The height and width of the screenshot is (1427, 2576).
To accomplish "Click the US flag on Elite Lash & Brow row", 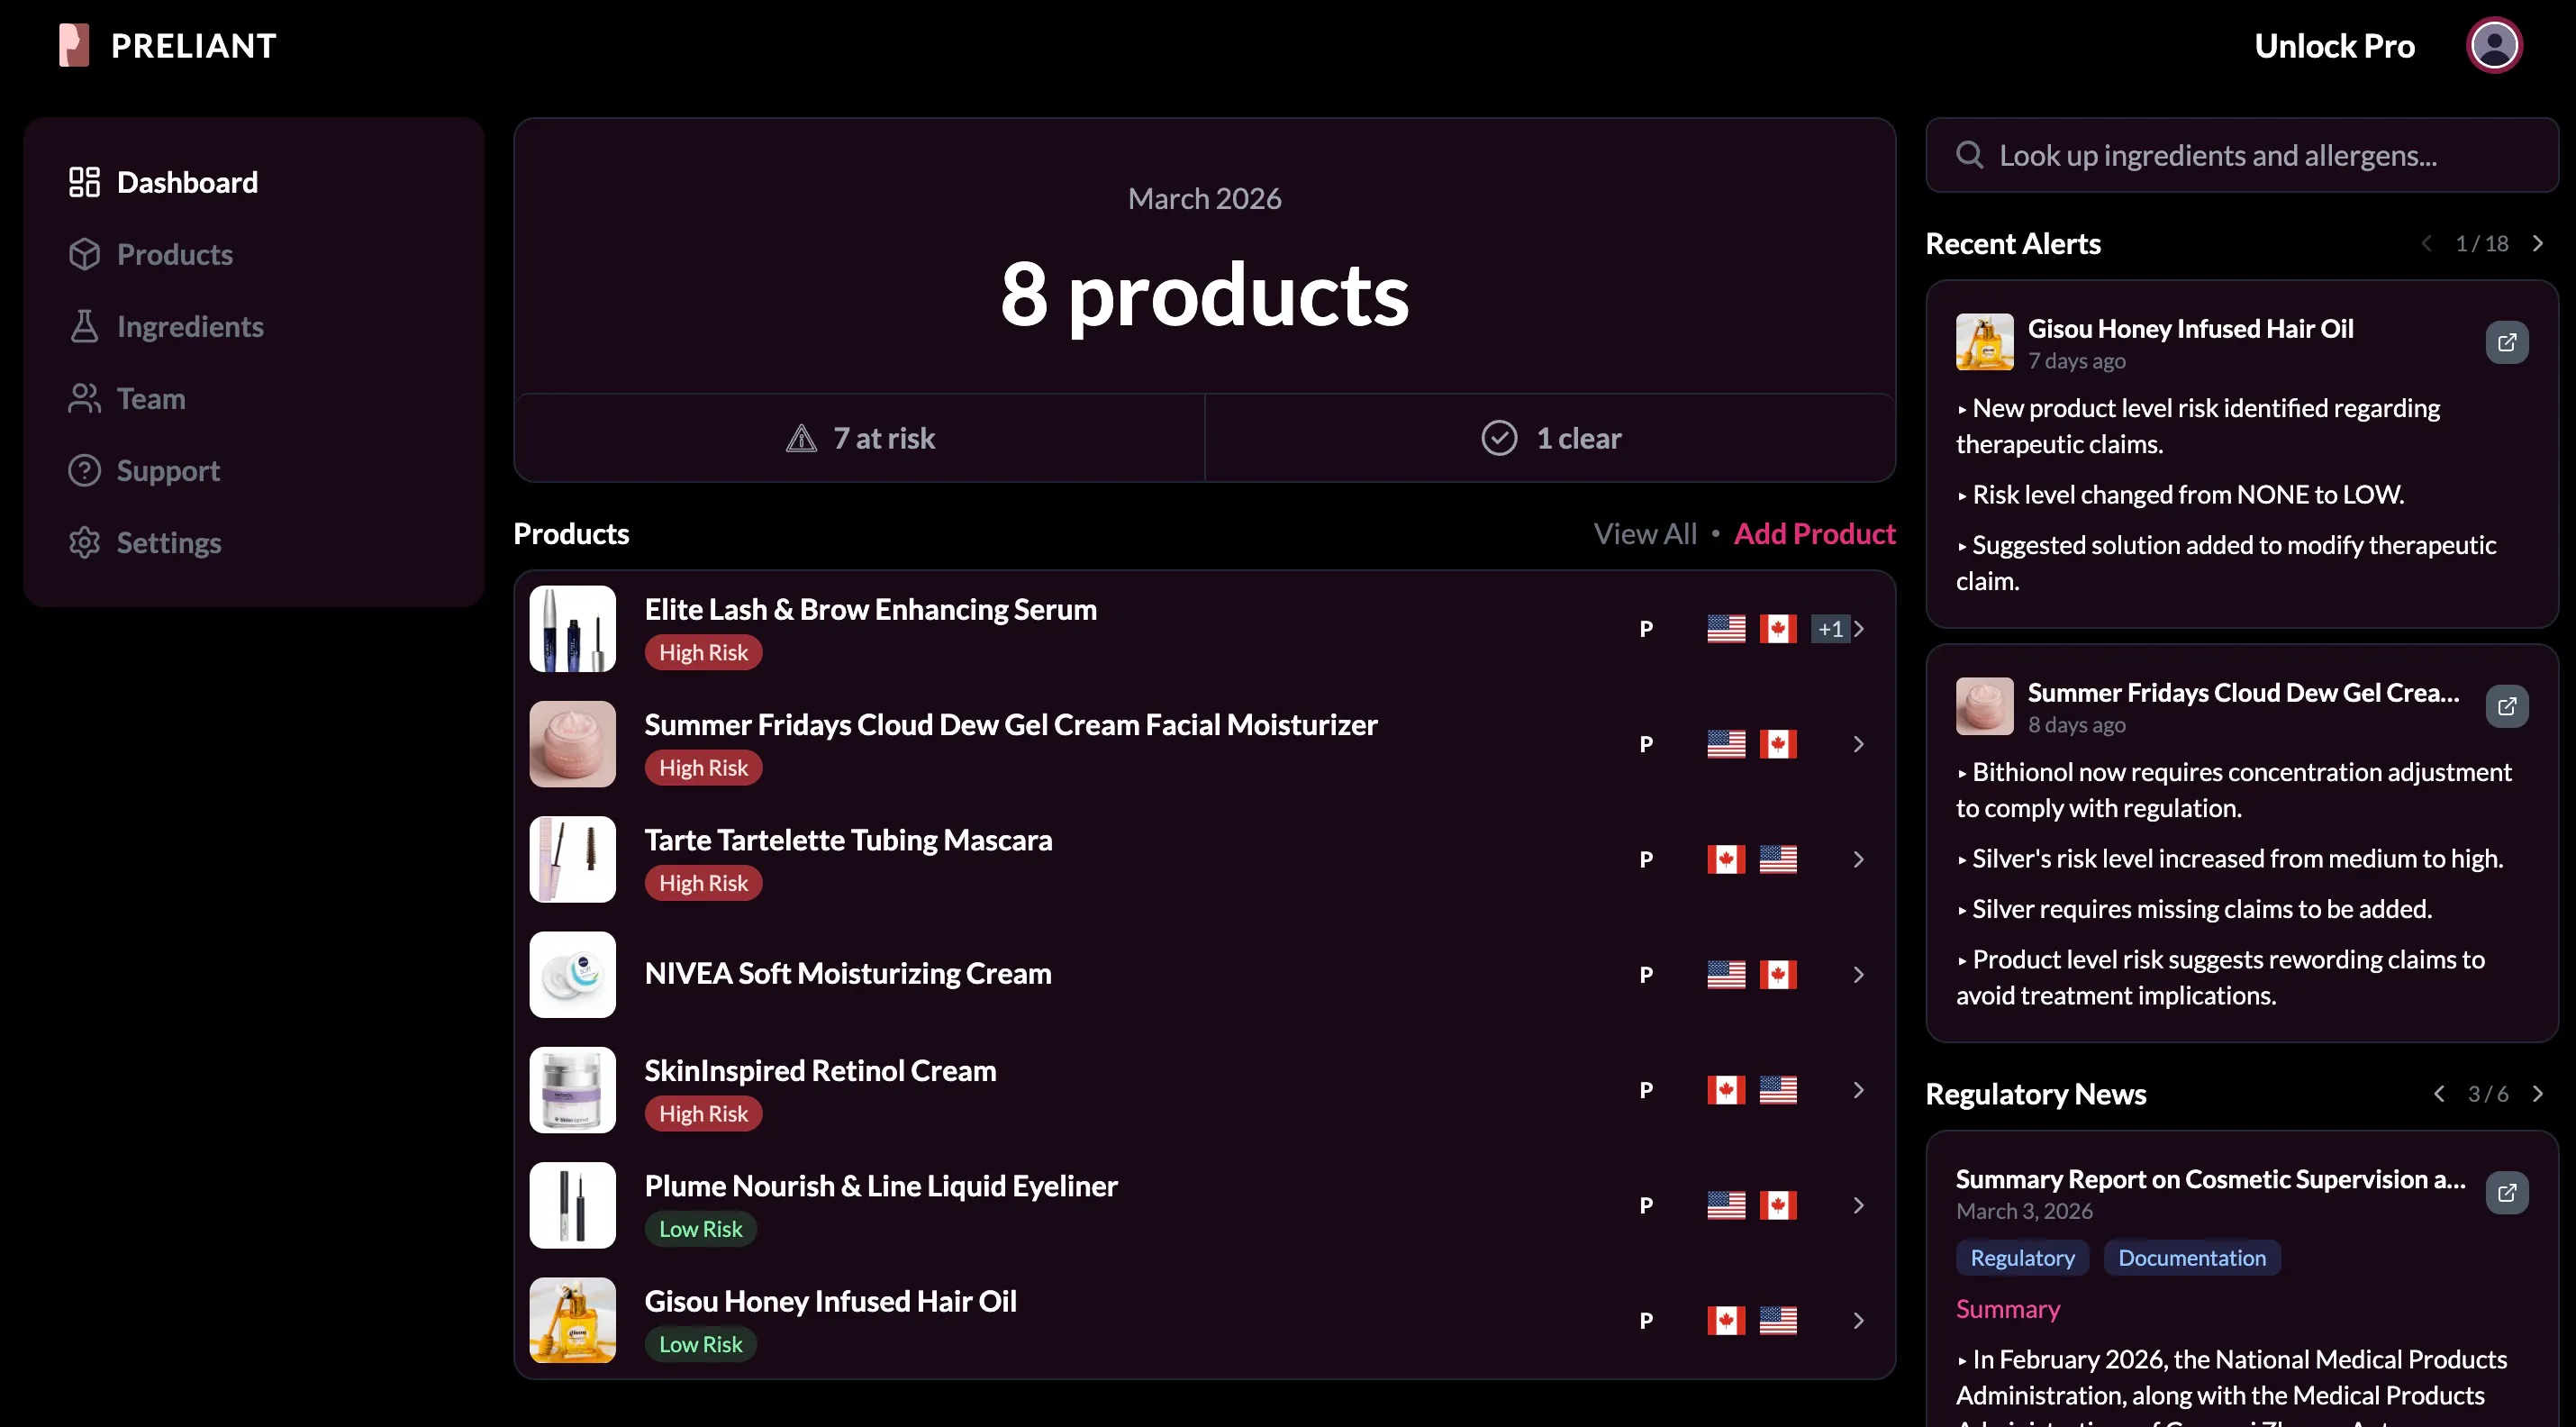I will [x=1726, y=629].
